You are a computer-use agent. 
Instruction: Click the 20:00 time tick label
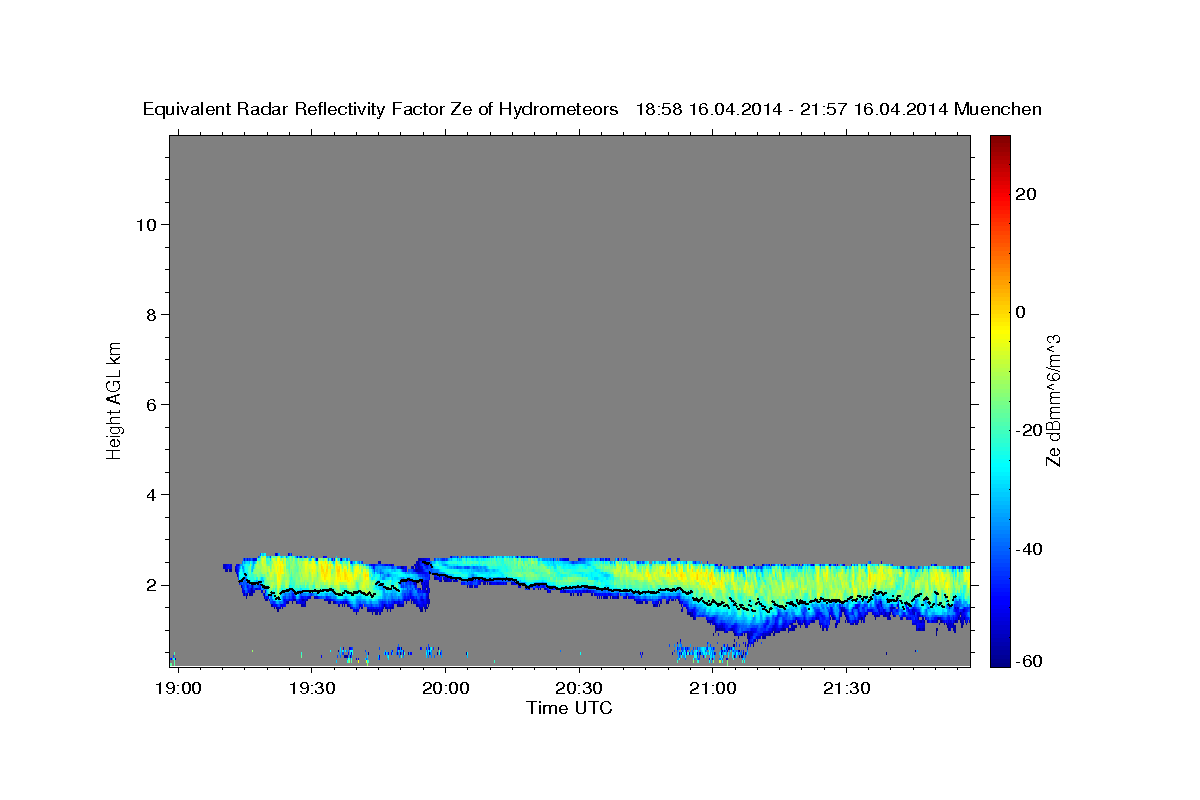pos(445,688)
